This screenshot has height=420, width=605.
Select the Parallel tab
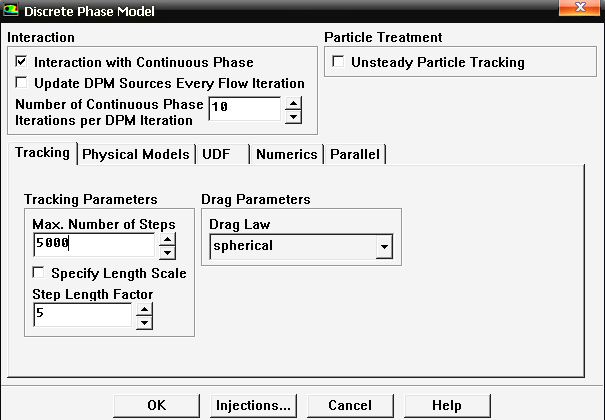pyautogui.click(x=355, y=154)
